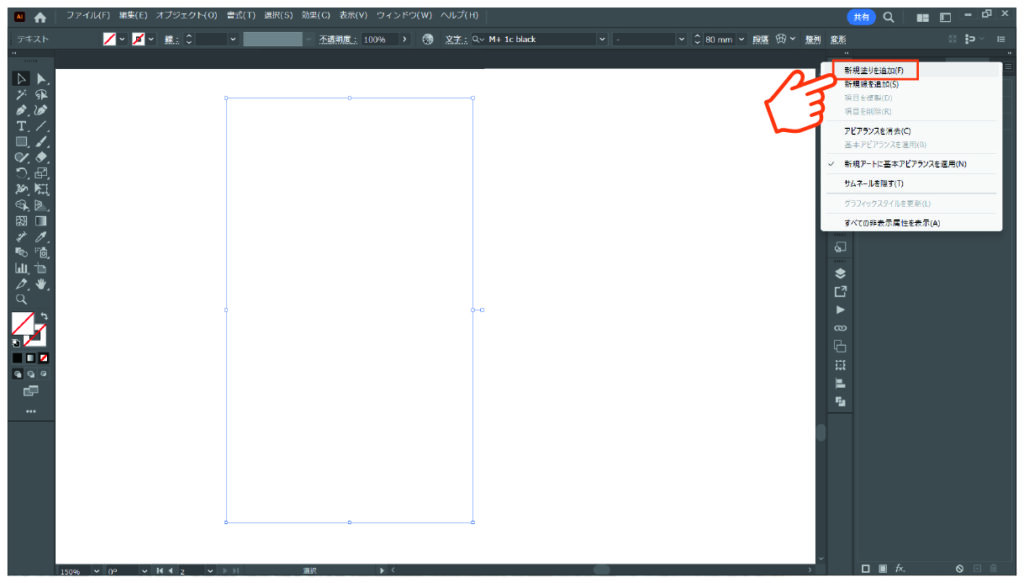The height and width of the screenshot is (583, 1024).
Task: Click the 共有 share button
Action: tap(861, 17)
